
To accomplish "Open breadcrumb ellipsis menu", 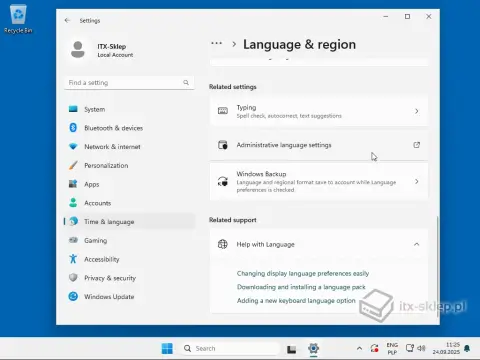I will pos(217,43).
